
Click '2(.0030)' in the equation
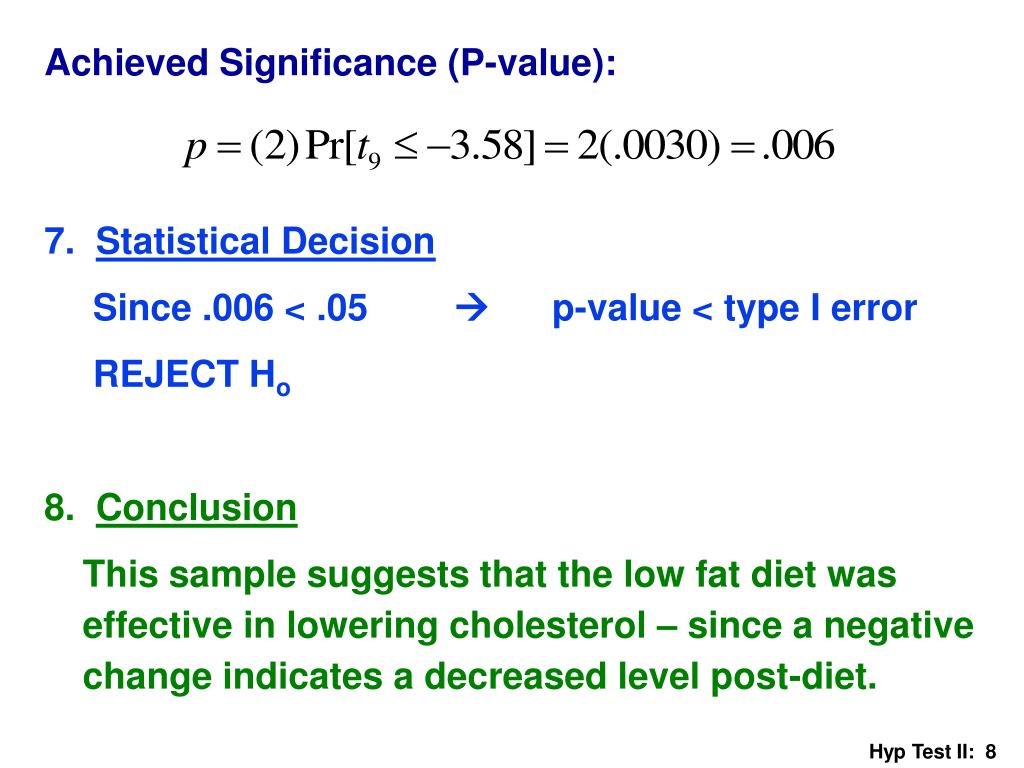click(x=648, y=146)
